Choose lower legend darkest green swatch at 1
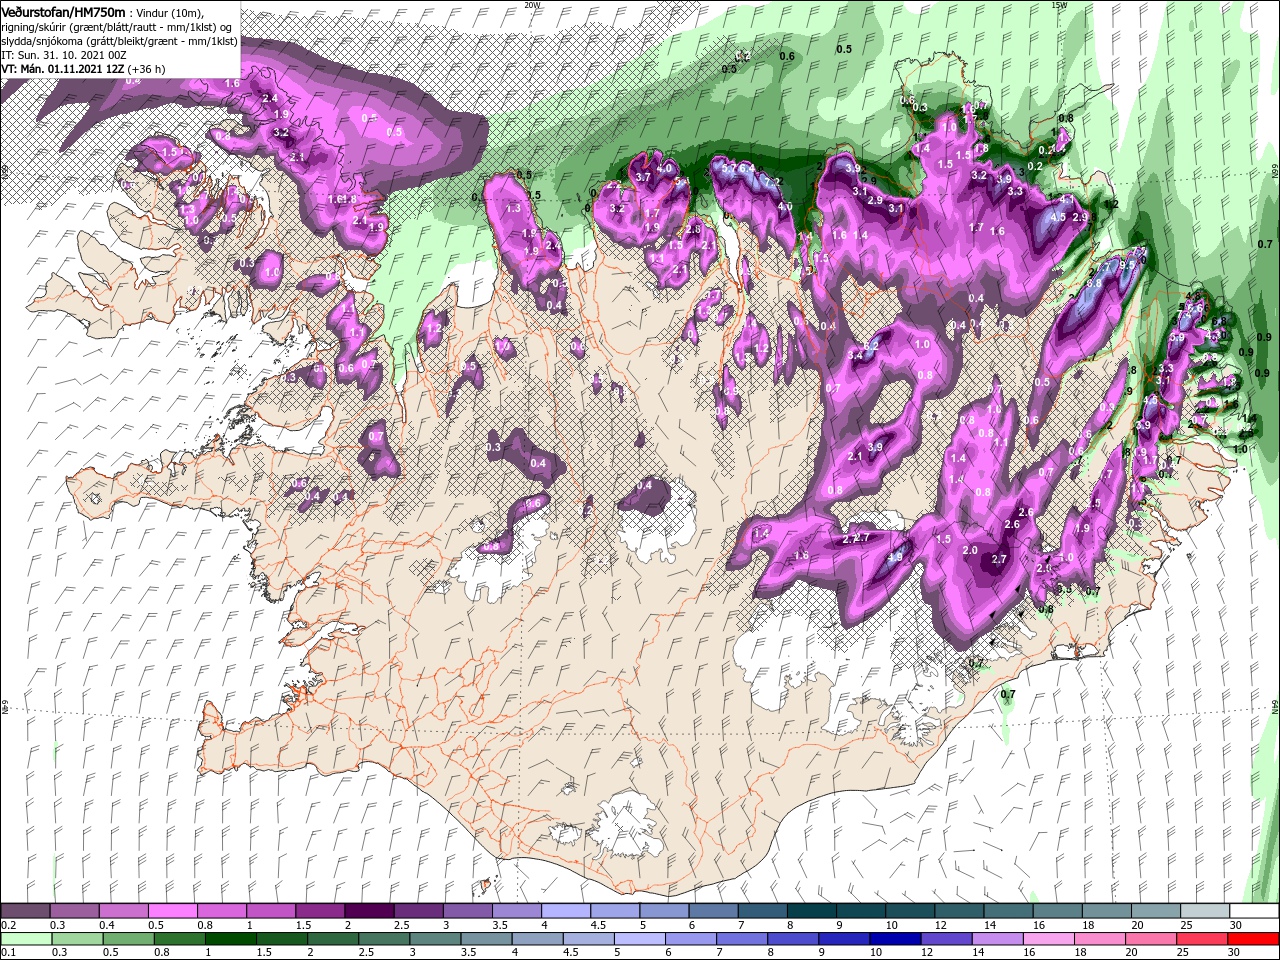 pyautogui.click(x=230, y=938)
